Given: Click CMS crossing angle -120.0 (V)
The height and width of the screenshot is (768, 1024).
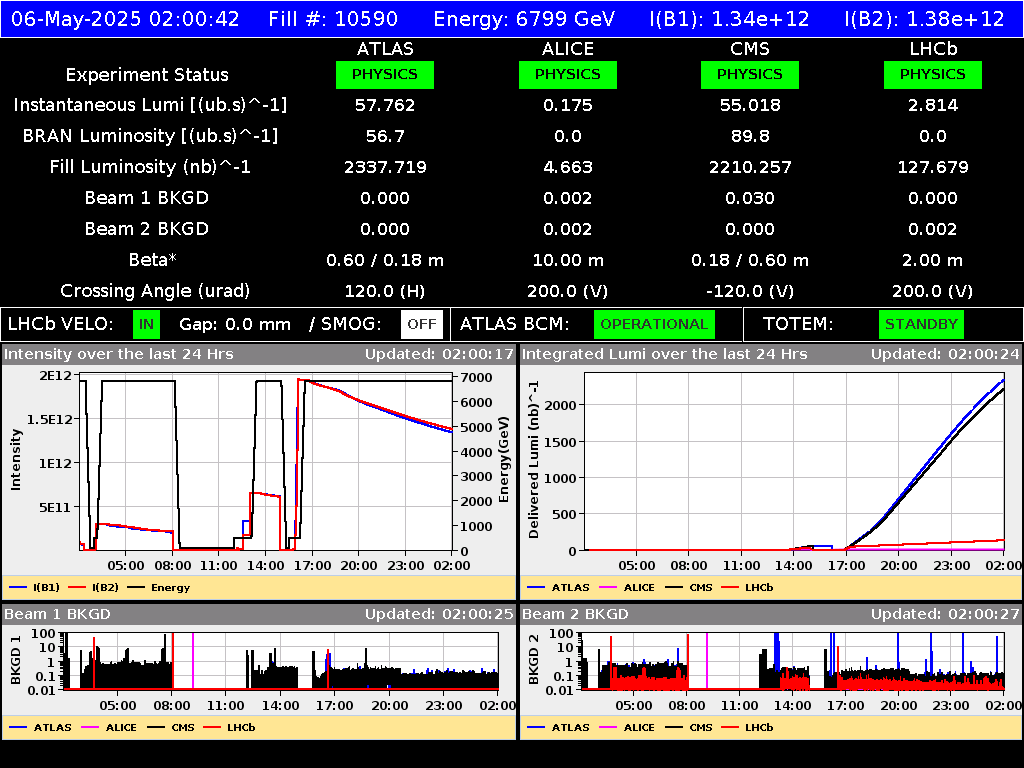Looking at the screenshot, I should [x=750, y=291].
